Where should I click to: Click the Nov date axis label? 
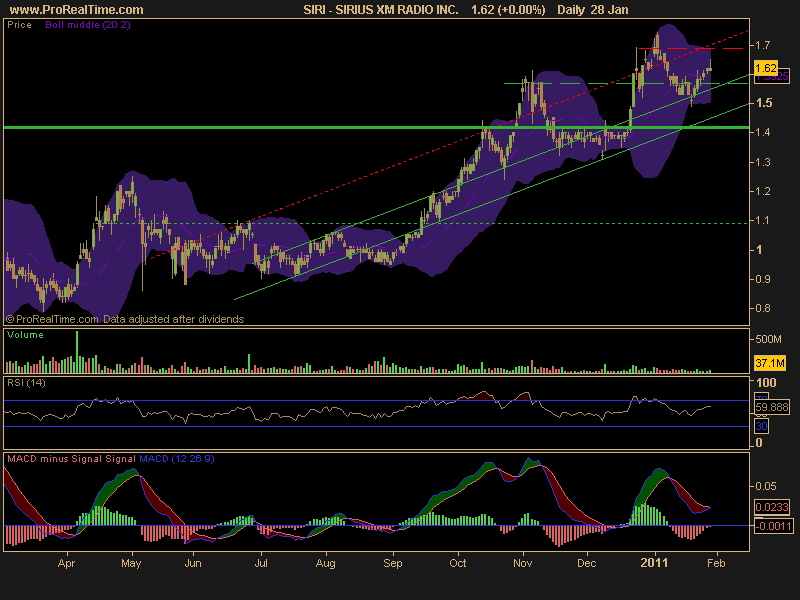[522, 563]
